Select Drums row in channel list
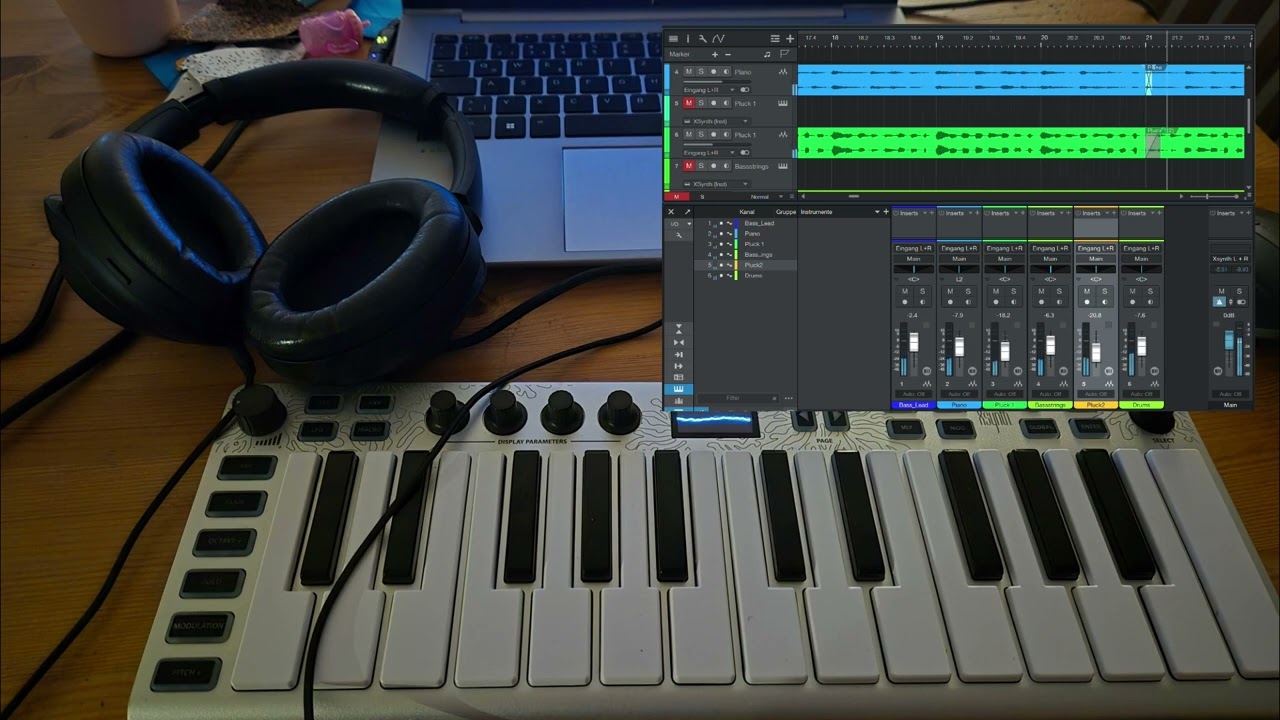 coord(746,276)
